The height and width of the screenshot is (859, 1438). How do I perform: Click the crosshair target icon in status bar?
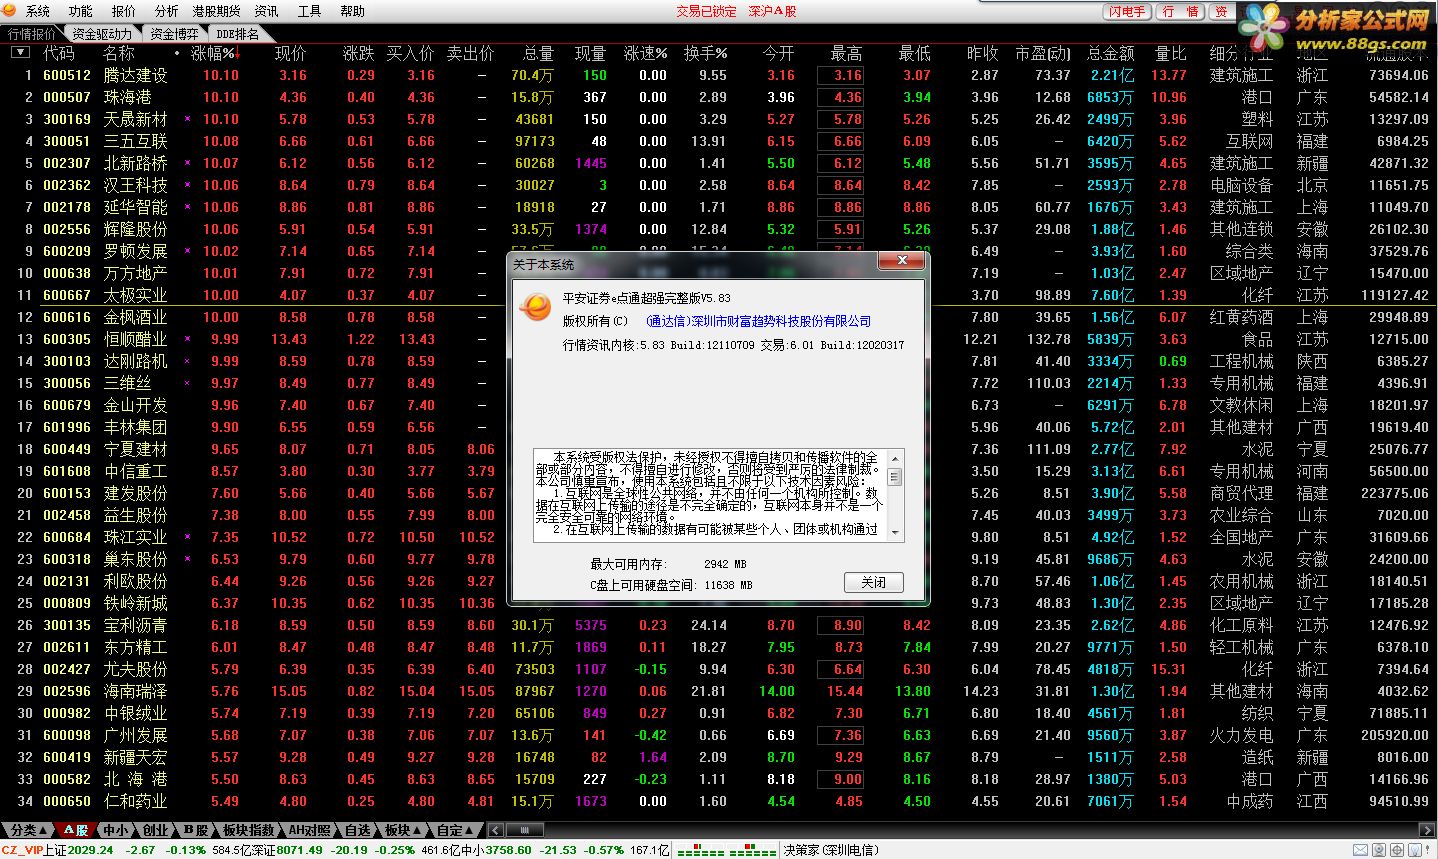click(1397, 850)
